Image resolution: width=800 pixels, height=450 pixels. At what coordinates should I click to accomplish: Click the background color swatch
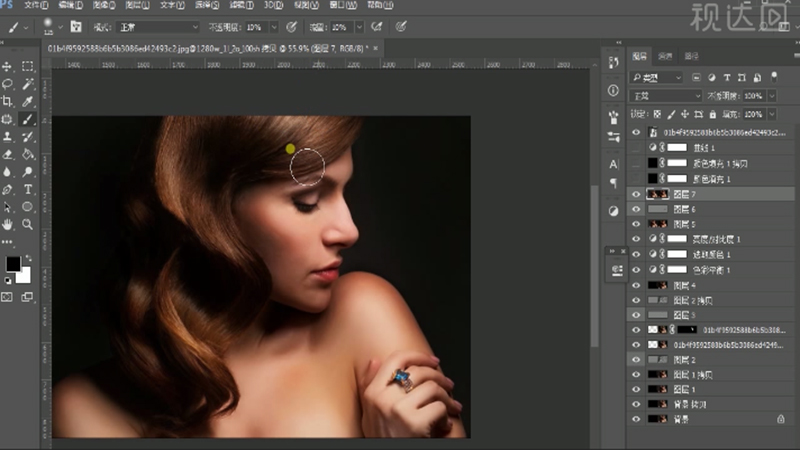pos(24,276)
